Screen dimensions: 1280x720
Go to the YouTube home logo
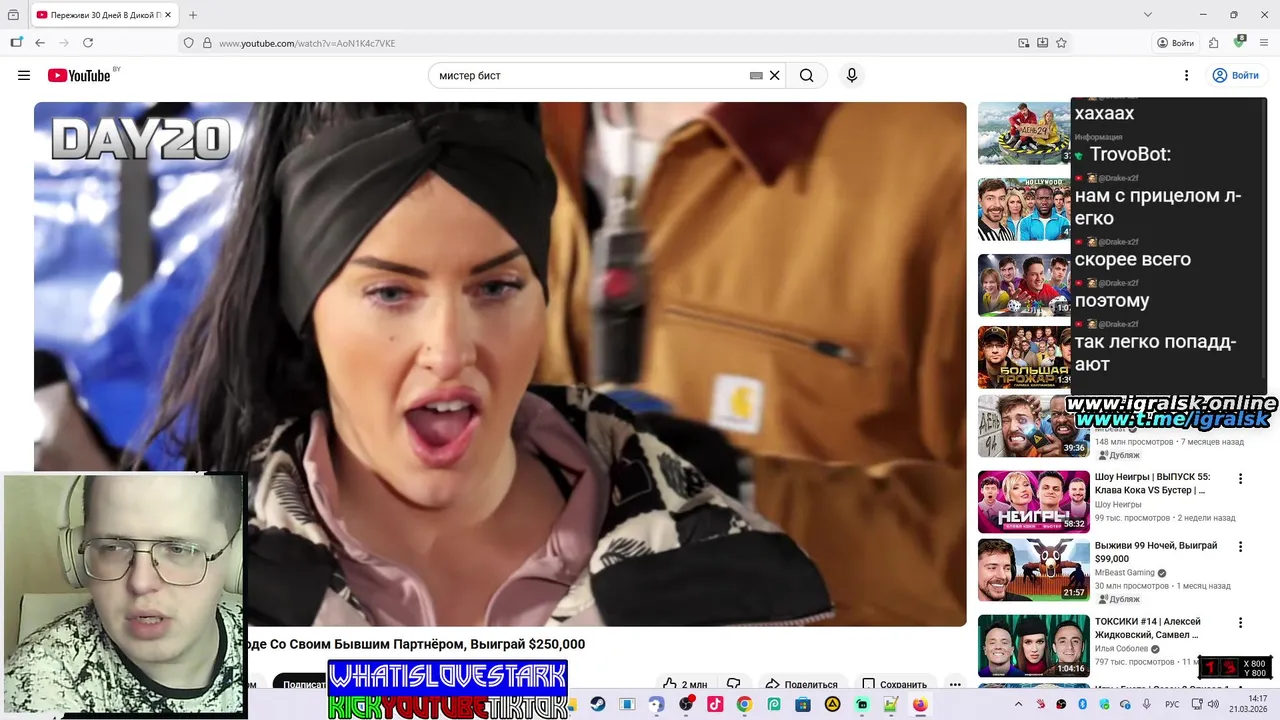click(79, 76)
